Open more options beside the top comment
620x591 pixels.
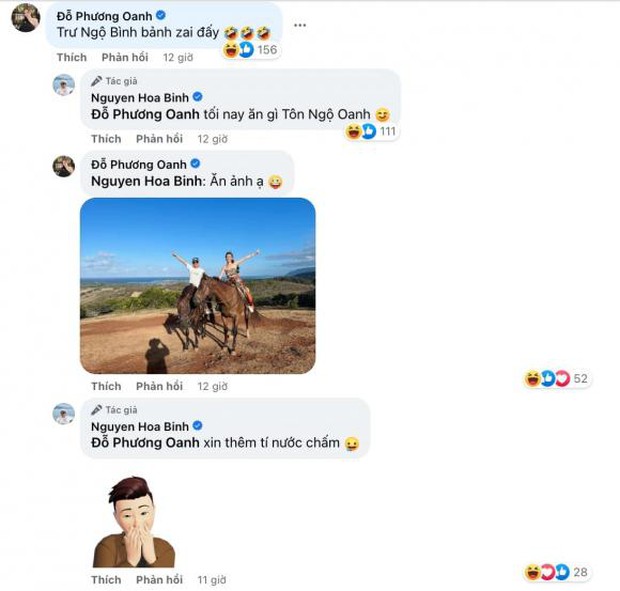[x=300, y=24]
